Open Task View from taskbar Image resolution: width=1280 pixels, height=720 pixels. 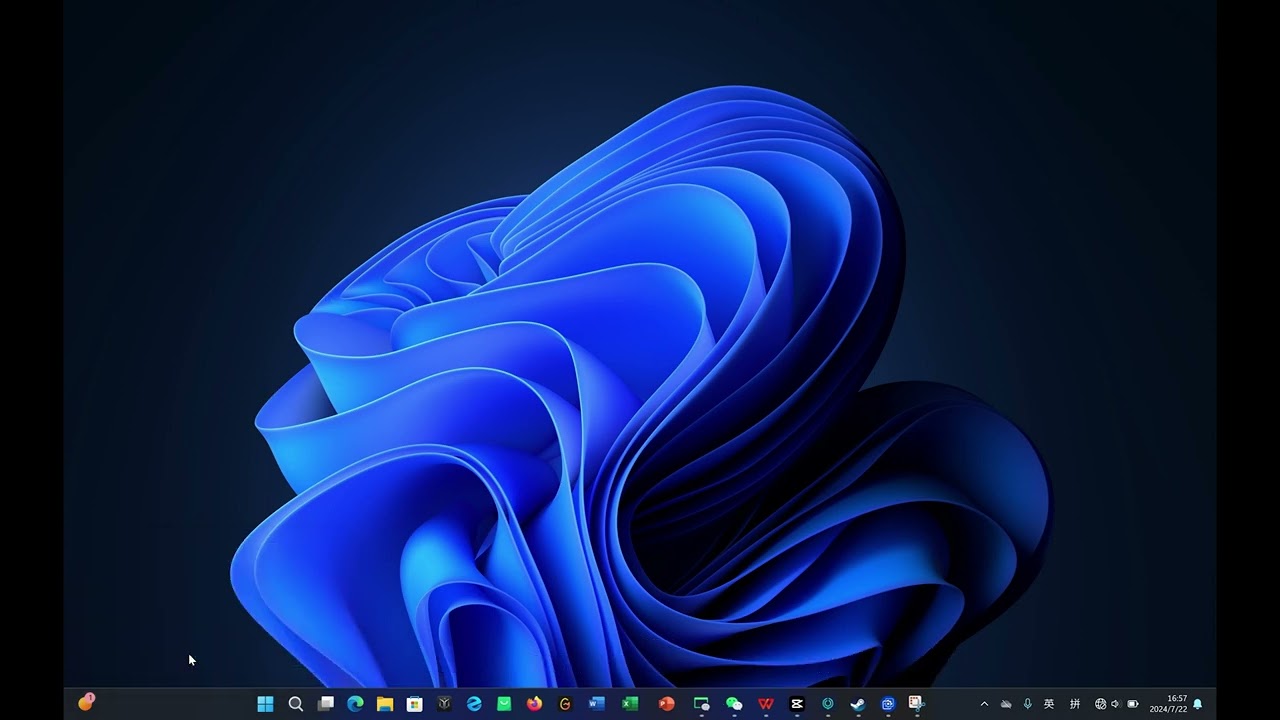click(x=325, y=704)
